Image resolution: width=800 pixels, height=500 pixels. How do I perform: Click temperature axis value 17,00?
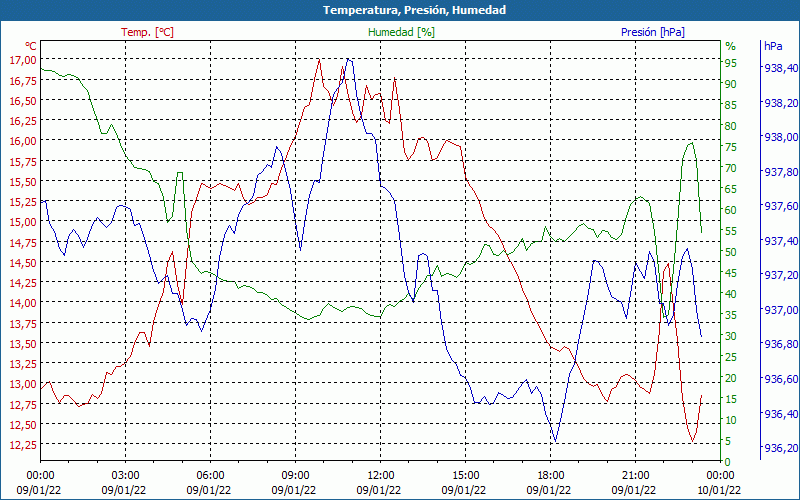click(x=23, y=60)
